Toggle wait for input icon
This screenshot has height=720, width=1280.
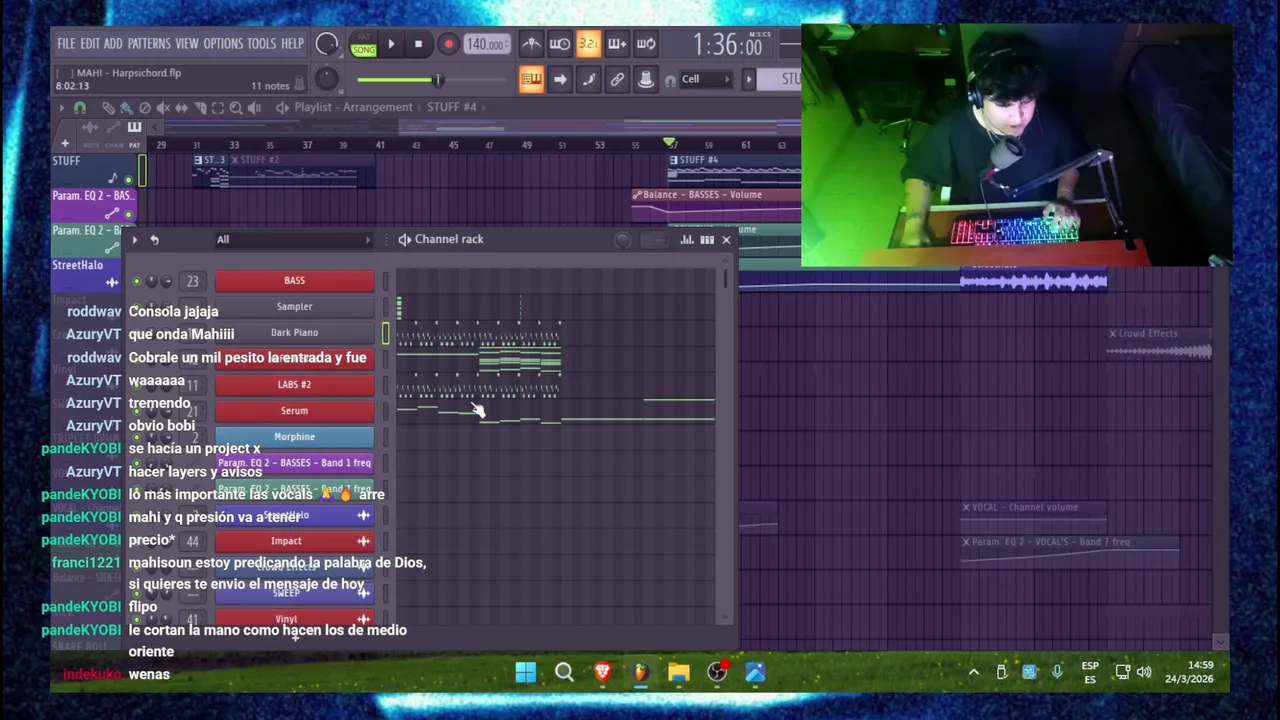tap(560, 44)
